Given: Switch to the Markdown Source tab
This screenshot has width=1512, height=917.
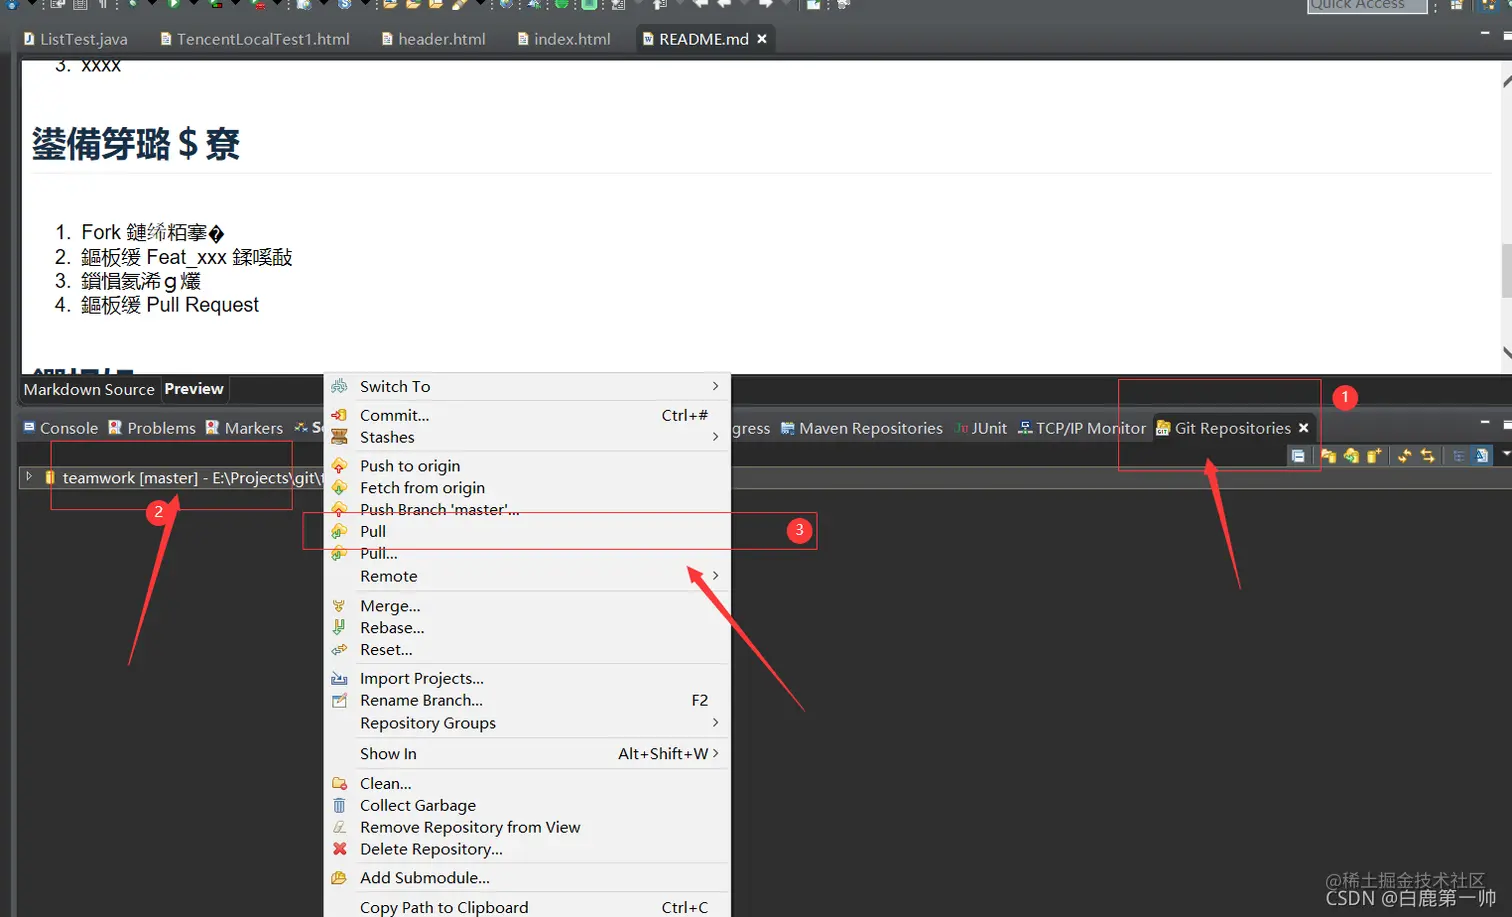Looking at the screenshot, I should point(89,389).
